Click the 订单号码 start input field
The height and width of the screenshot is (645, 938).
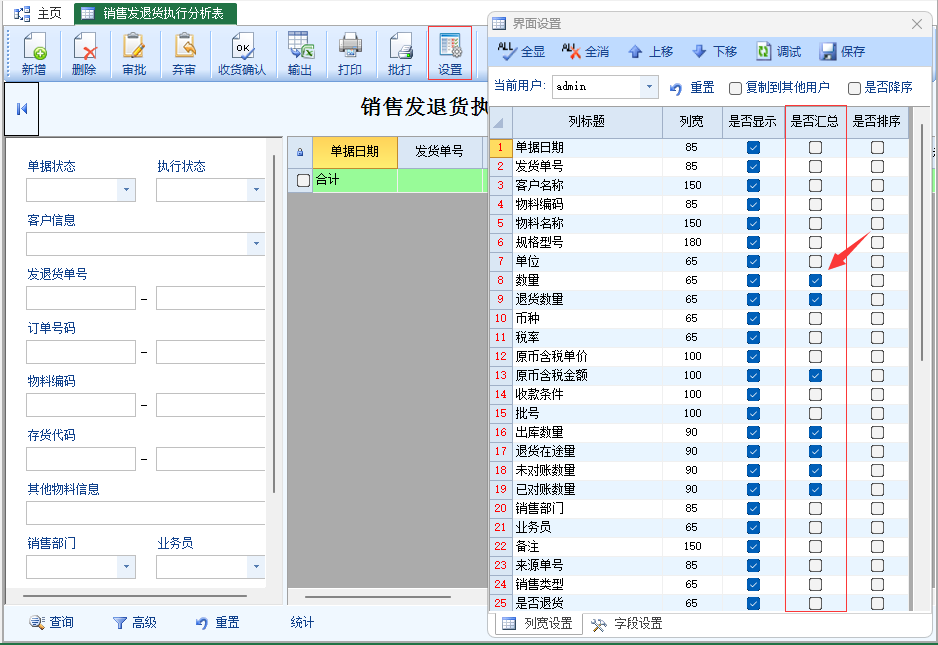(81, 352)
